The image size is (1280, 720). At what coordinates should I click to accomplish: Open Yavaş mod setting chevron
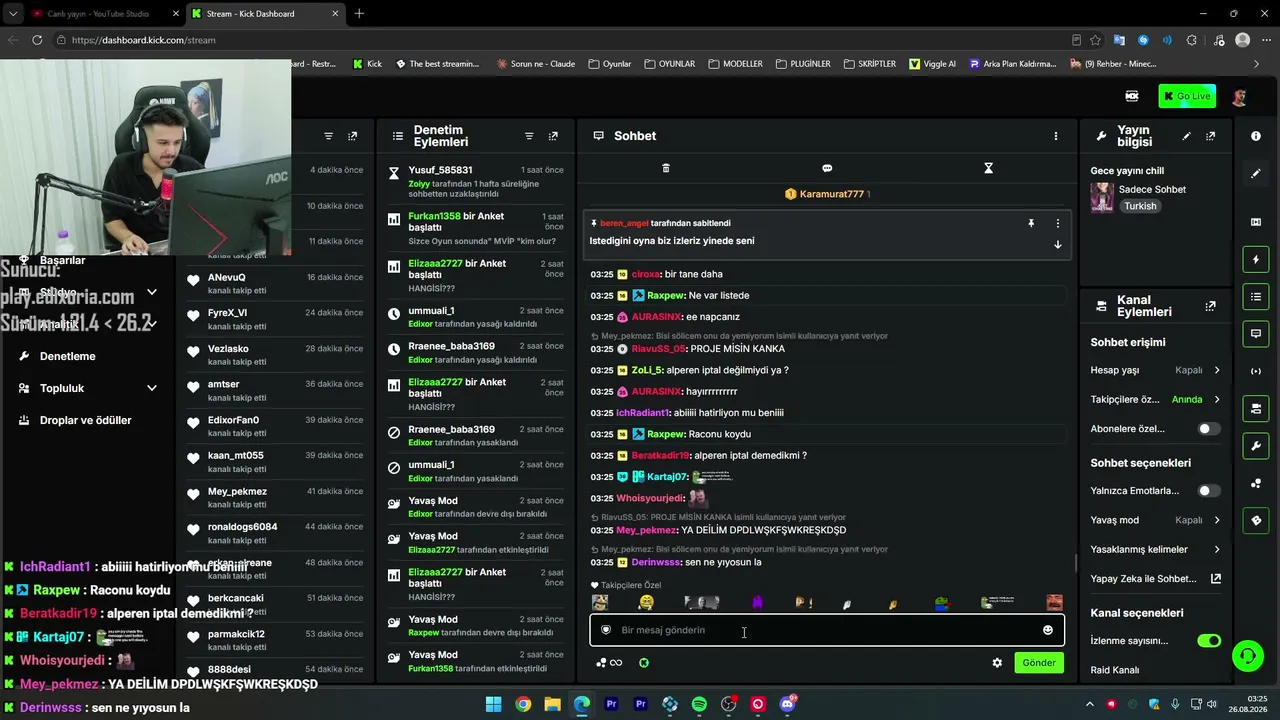click(1217, 520)
